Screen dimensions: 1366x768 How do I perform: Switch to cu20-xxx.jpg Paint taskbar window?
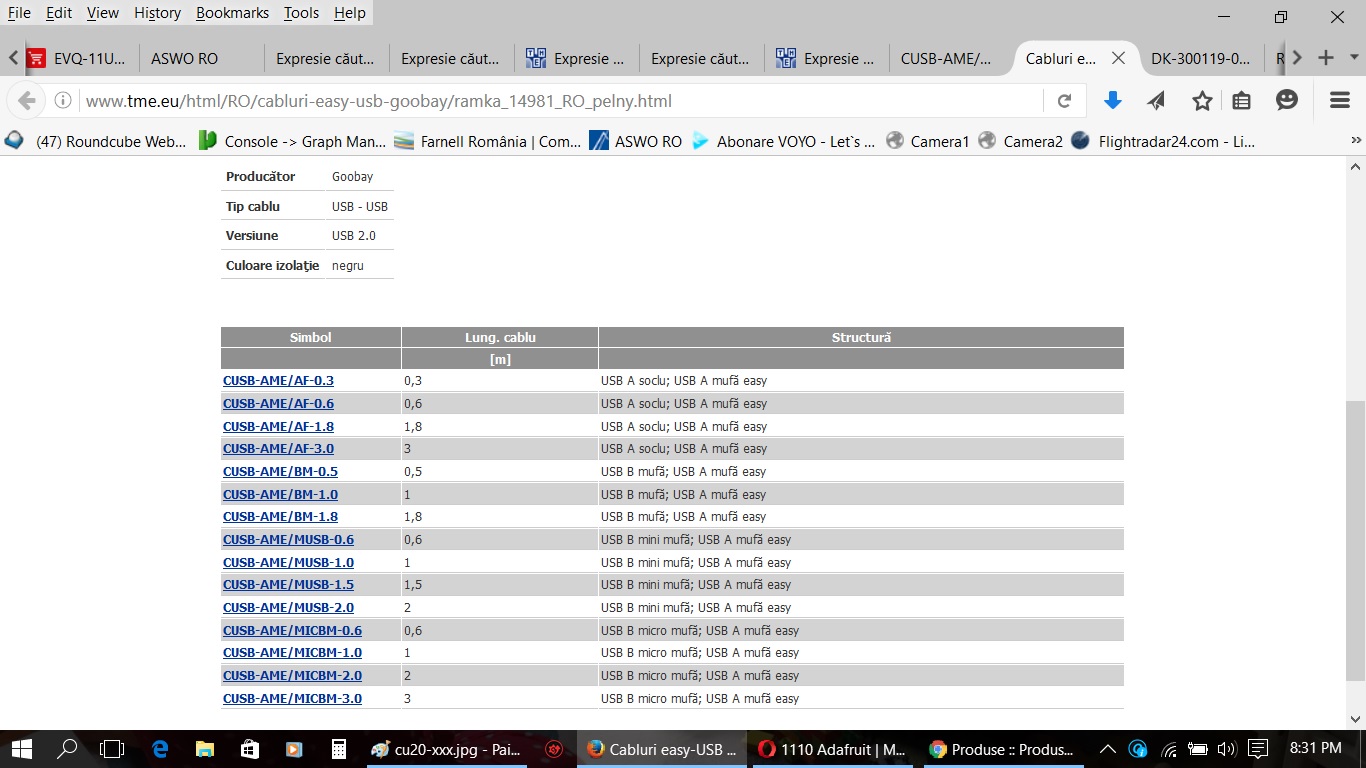tap(447, 748)
